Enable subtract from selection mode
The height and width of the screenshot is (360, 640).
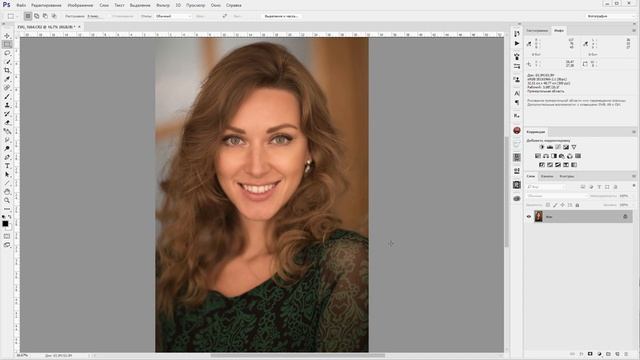(45, 16)
